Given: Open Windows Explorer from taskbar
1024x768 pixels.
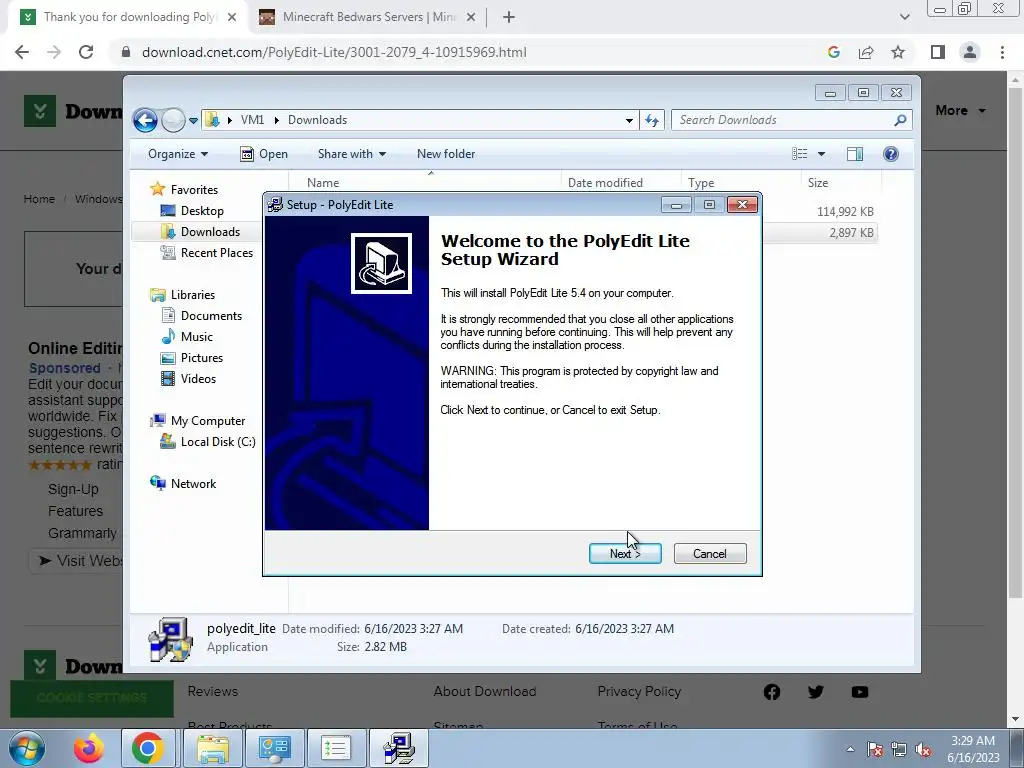Looking at the screenshot, I should [213, 748].
